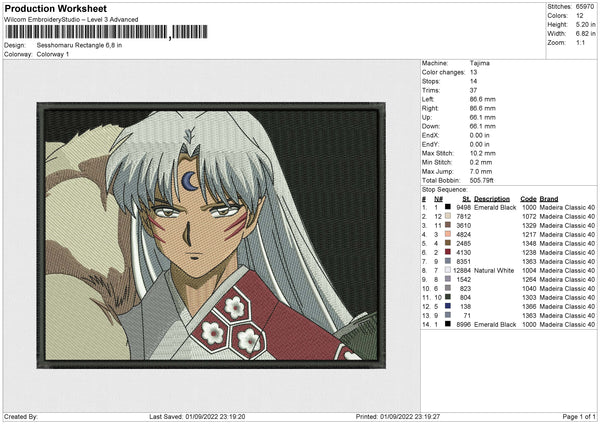This screenshot has width=600, height=424.
Task: Select the color swatch for code 1366
Action: [x=447, y=306]
